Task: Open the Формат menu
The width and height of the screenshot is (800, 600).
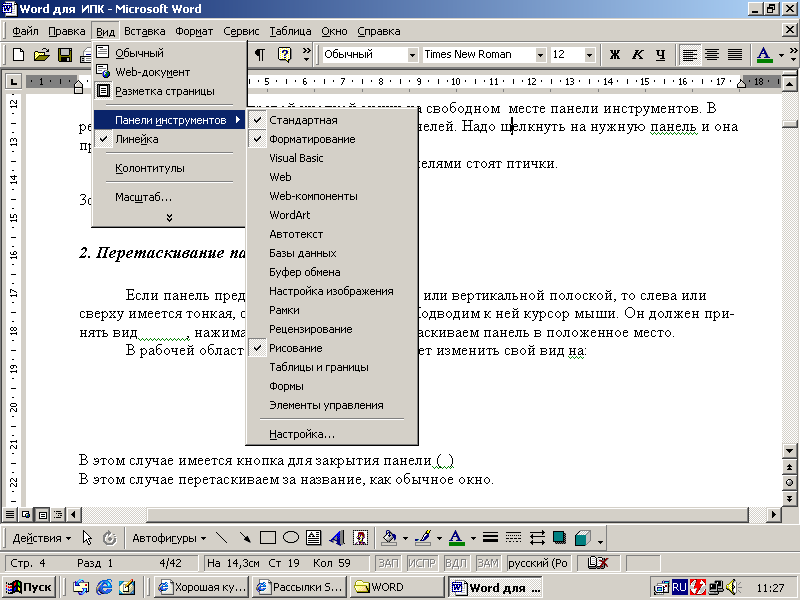Action: coord(194,31)
